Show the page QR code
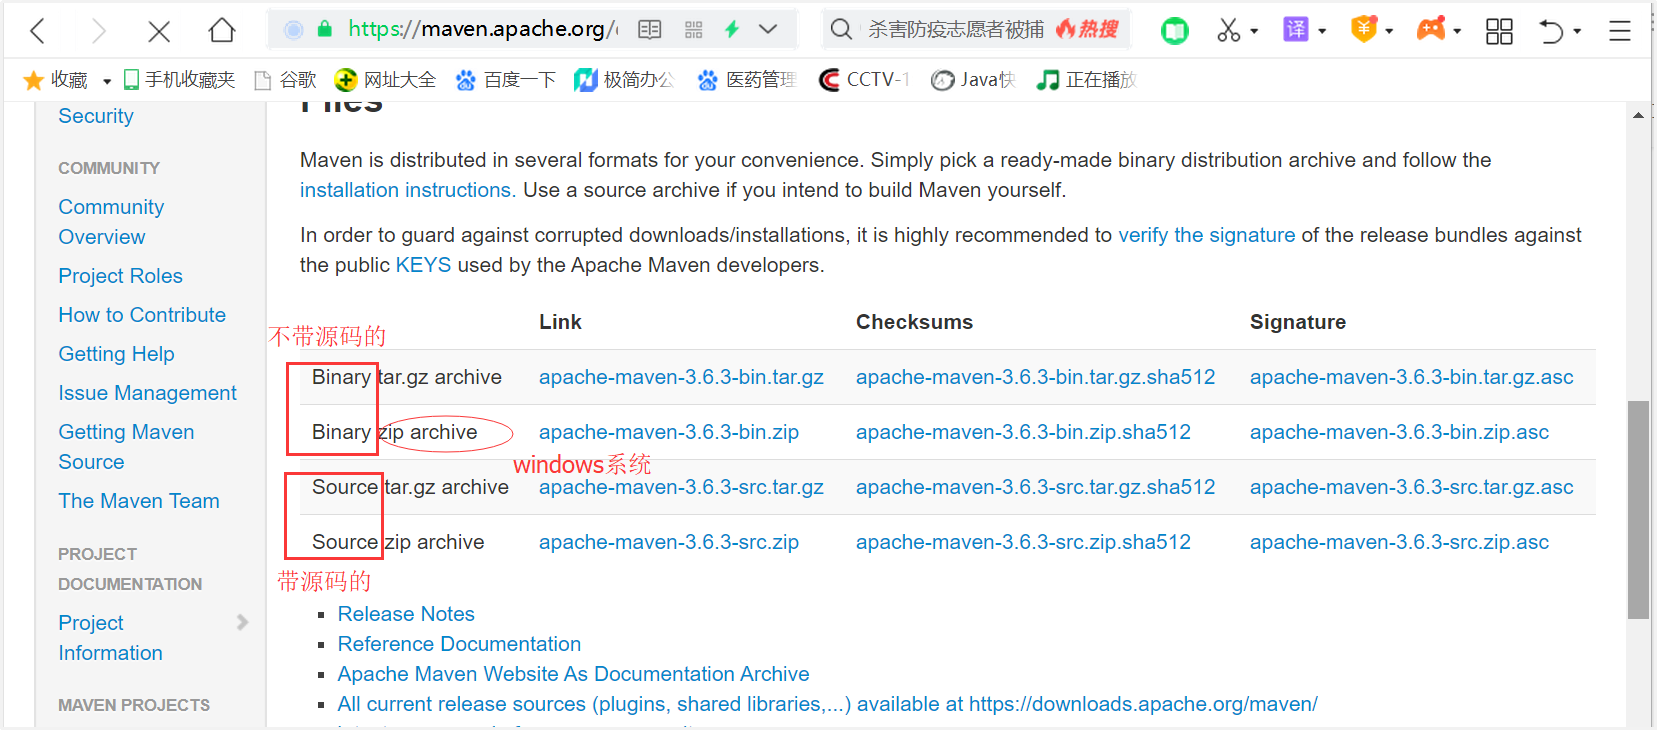The width and height of the screenshot is (1657, 731). pos(694,30)
